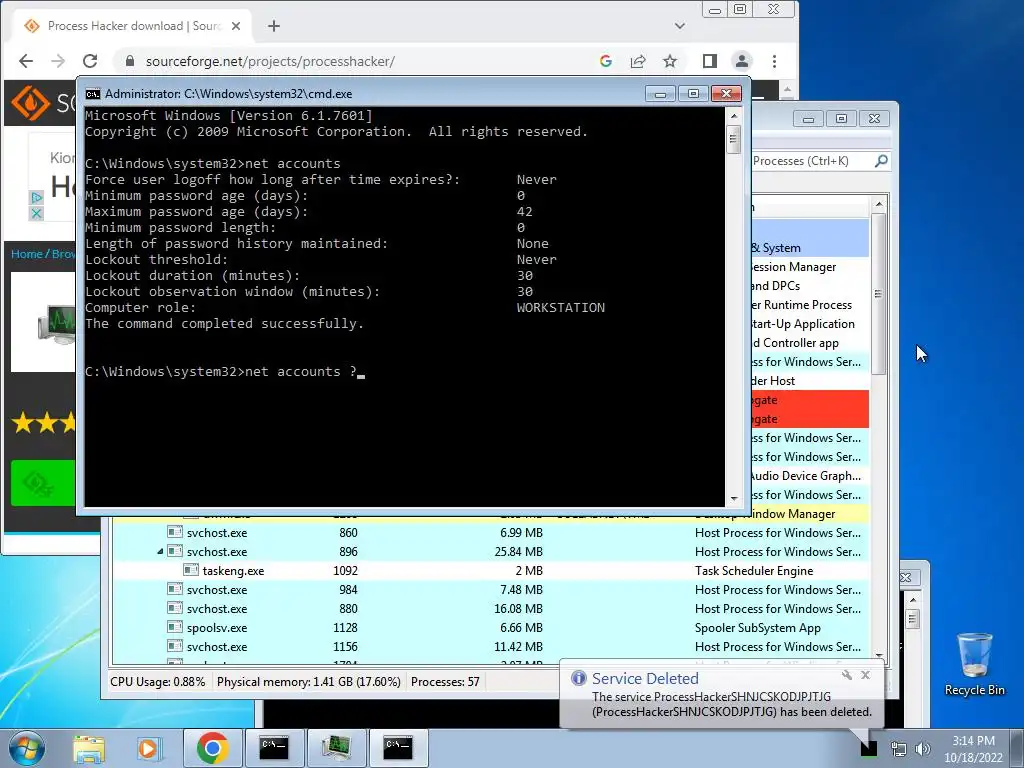This screenshot has width=1024, height=768.
Task: Click the Recycle Bin desktop icon
Action: click(x=974, y=664)
